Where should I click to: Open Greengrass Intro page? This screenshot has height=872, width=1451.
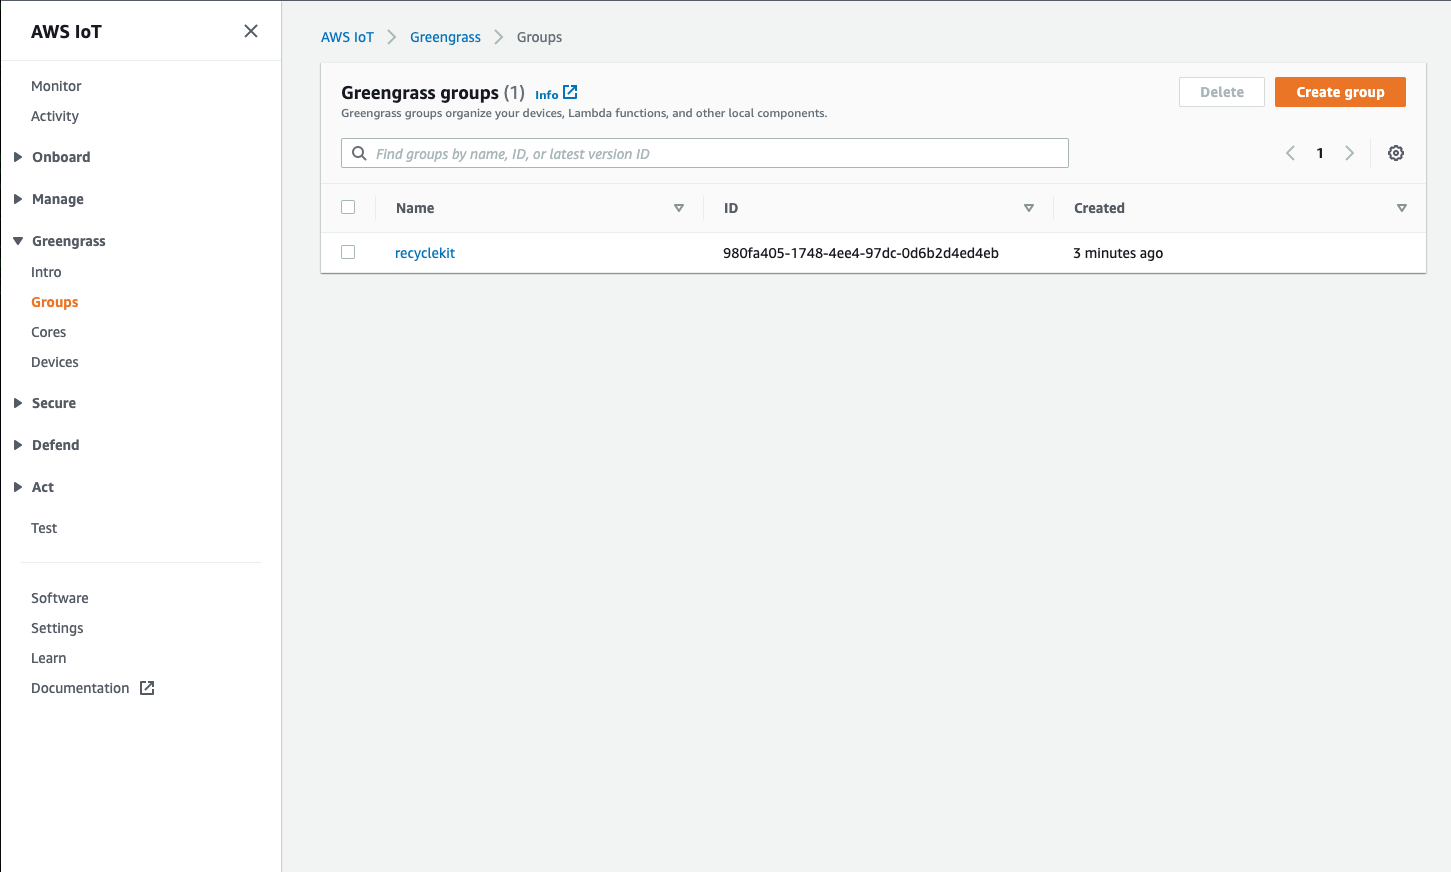(x=46, y=272)
